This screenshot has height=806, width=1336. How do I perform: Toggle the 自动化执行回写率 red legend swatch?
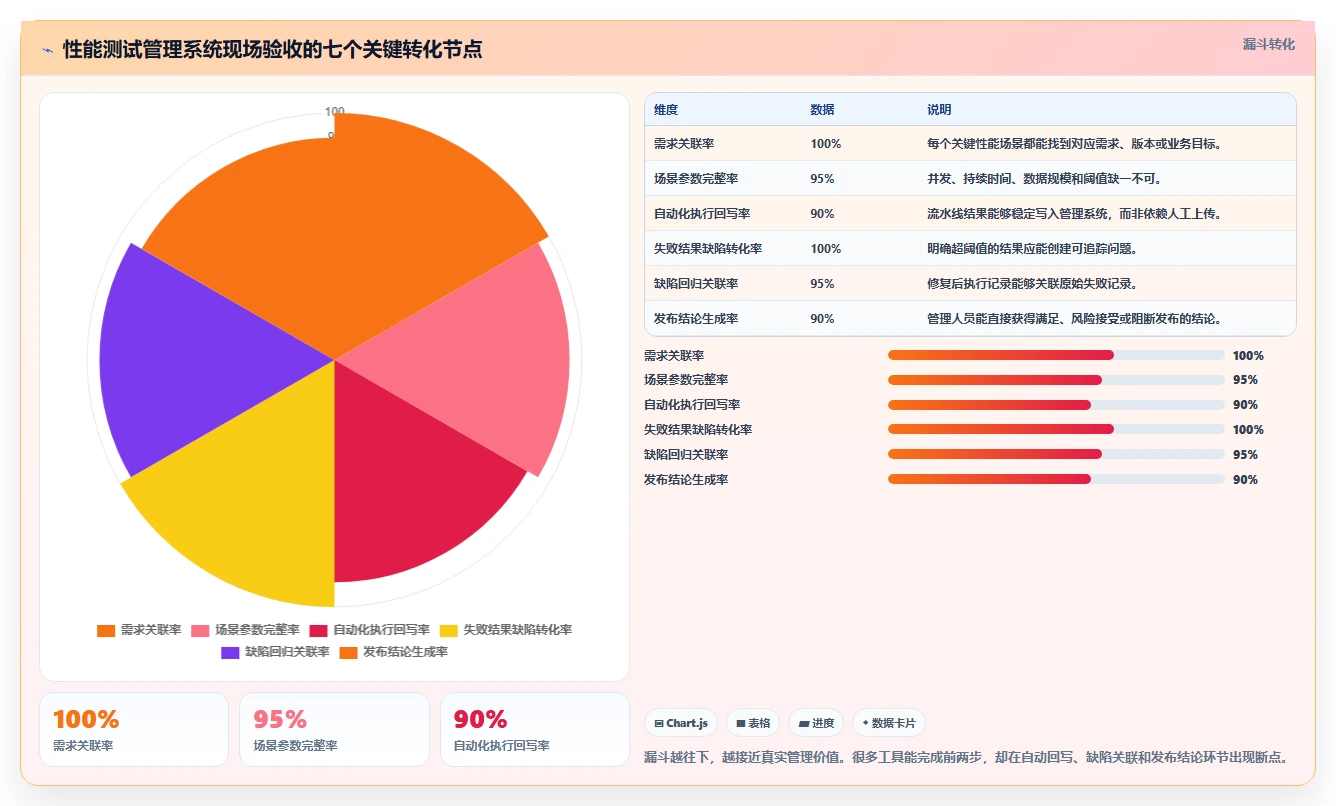(319, 630)
